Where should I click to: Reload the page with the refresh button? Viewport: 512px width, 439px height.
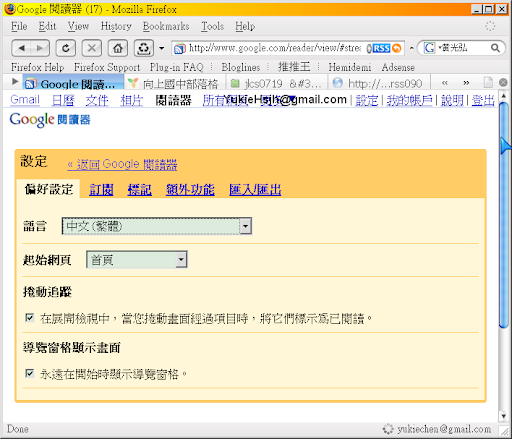click(x=66, y=49)
